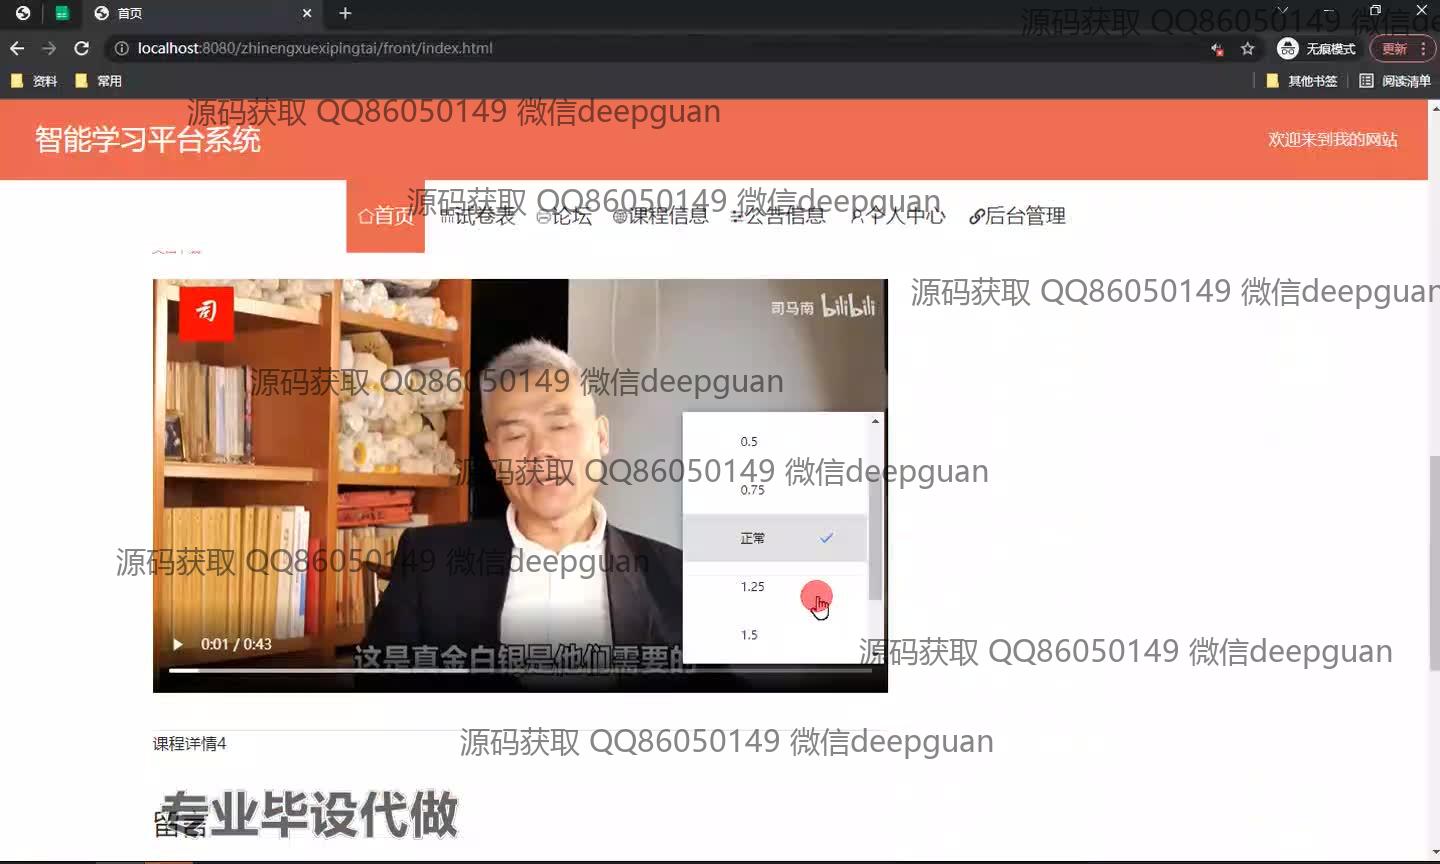The width and height of the screenshot is (1440, 864).
Task: Click the 0:01 / 0:43 time display
Action: click(x=236, y=644)
